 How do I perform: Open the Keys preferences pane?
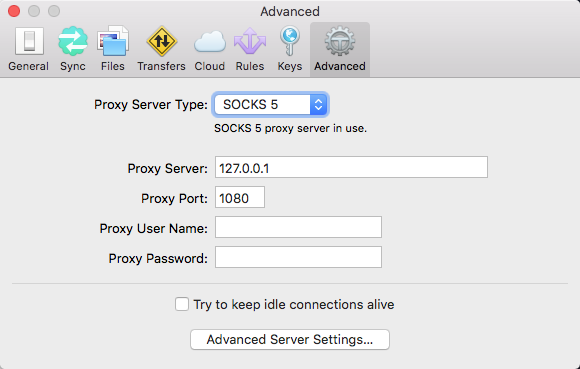[x=290, y=49]
